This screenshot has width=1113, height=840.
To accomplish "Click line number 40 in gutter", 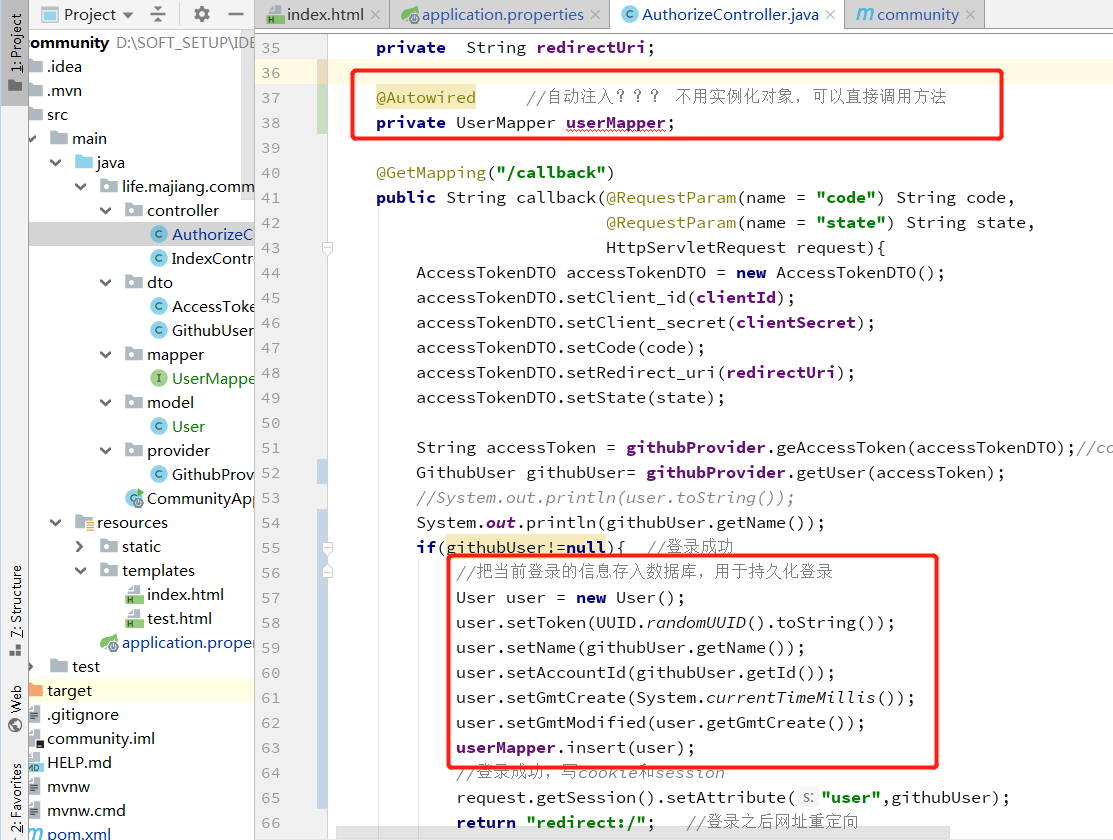I will click(270, 173).
